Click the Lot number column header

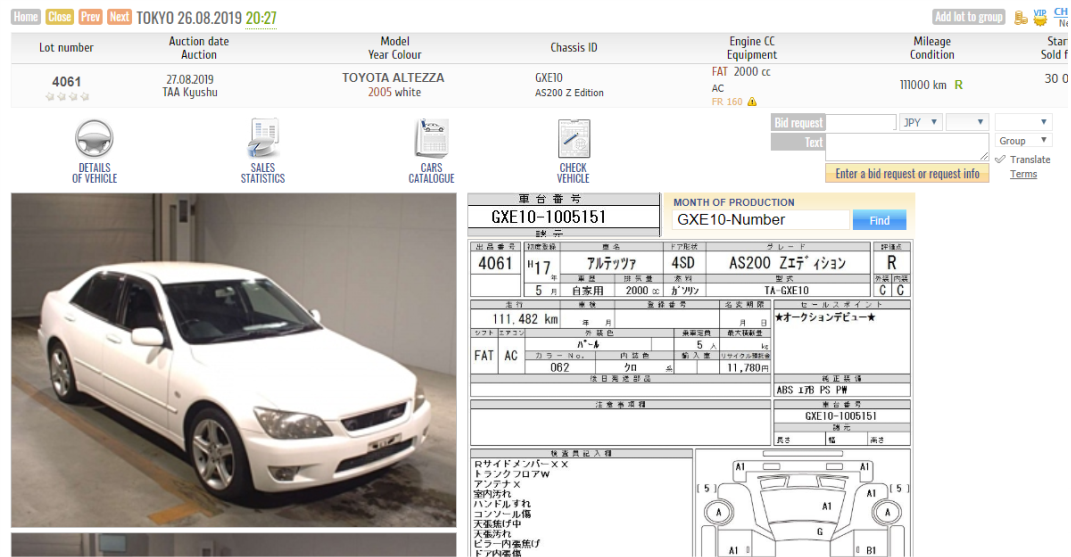pos(66,48)
